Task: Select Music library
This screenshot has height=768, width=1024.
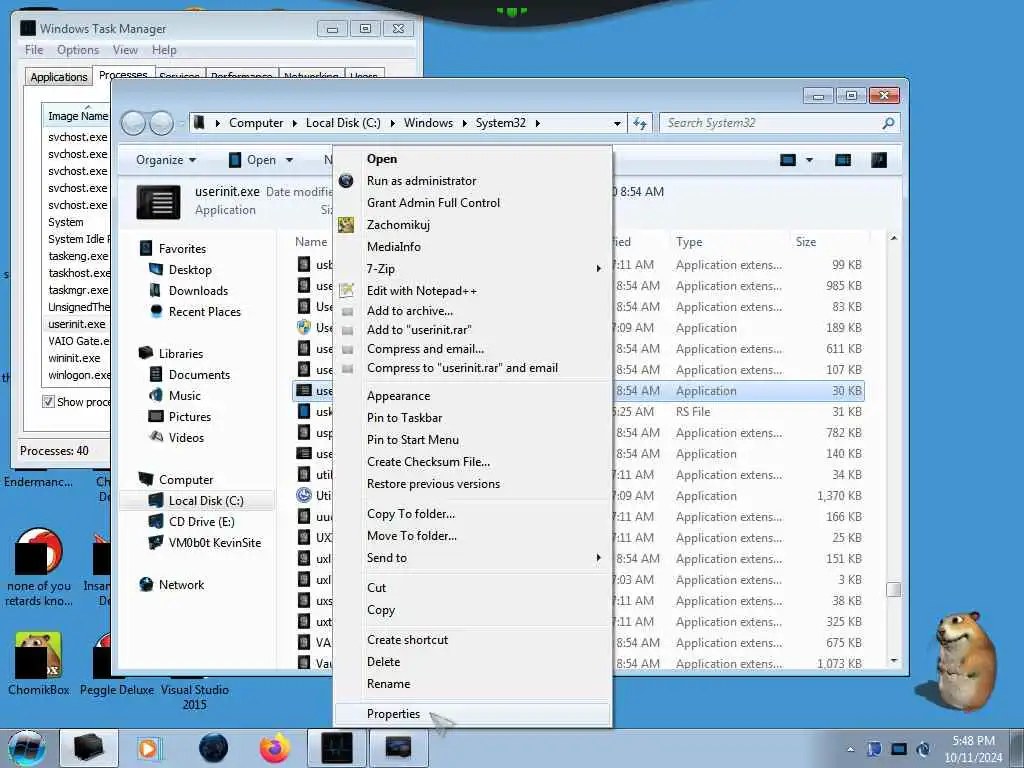Action: click(184, 396)
